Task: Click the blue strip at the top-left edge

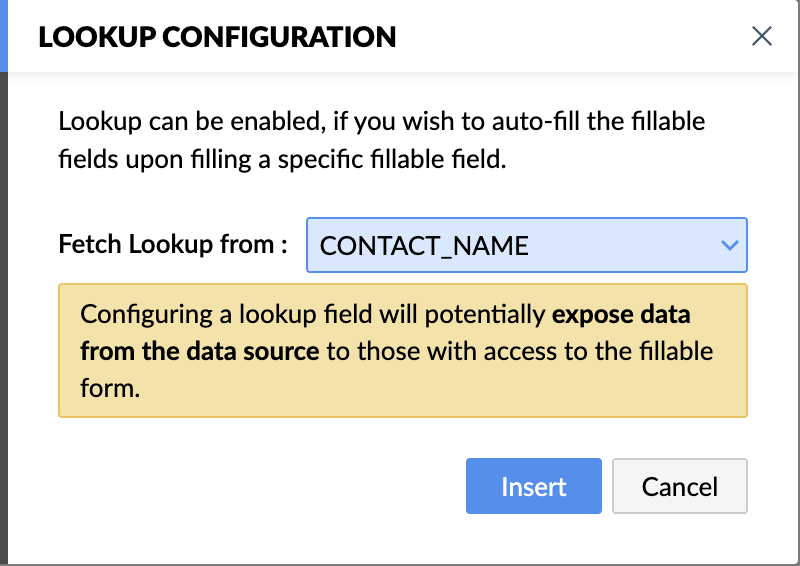Action: [x=4, y=35]
